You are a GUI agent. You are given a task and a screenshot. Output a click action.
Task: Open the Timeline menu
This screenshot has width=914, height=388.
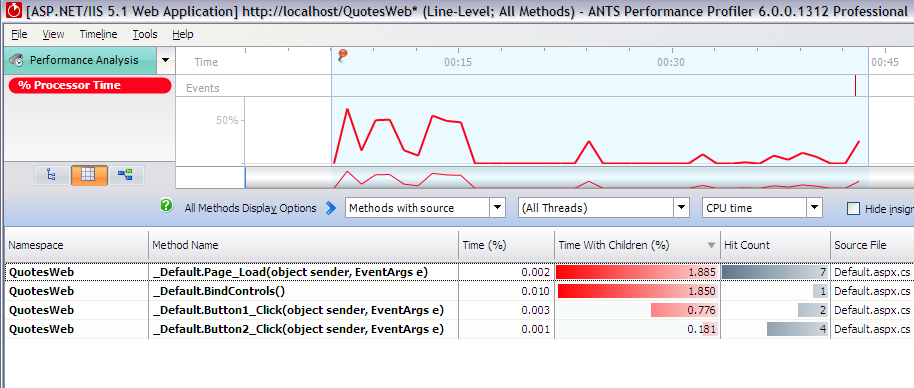coord(98,34)
